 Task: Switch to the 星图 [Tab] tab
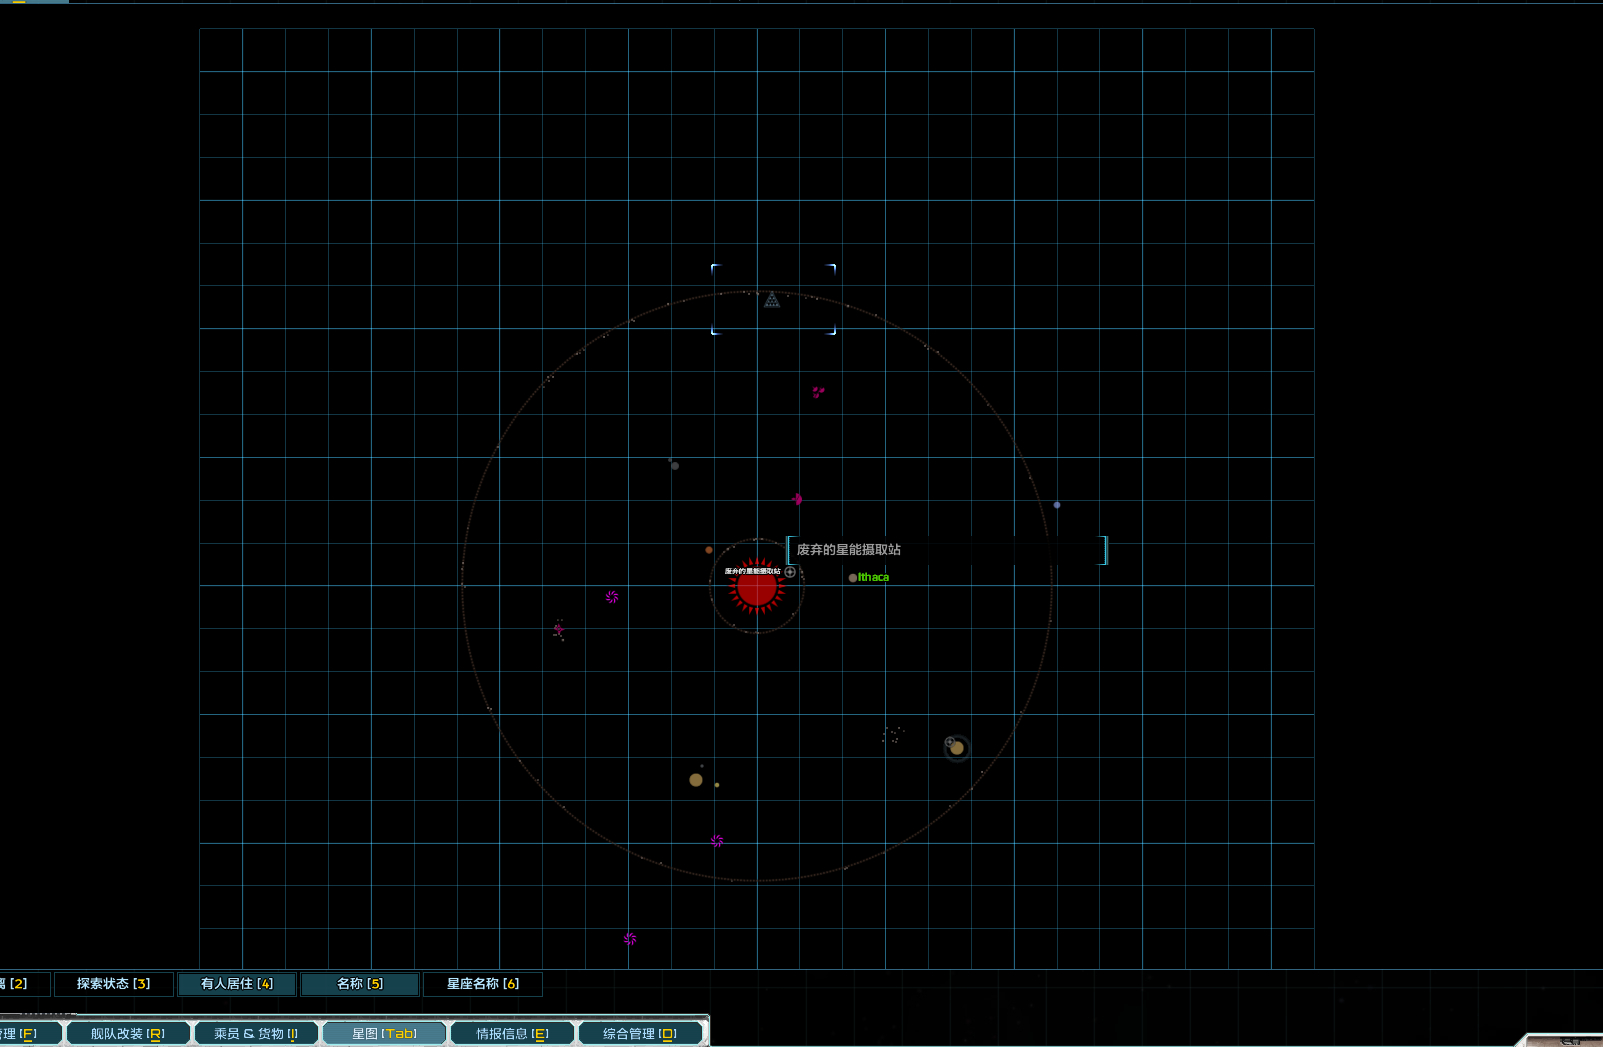[384, 1034]
